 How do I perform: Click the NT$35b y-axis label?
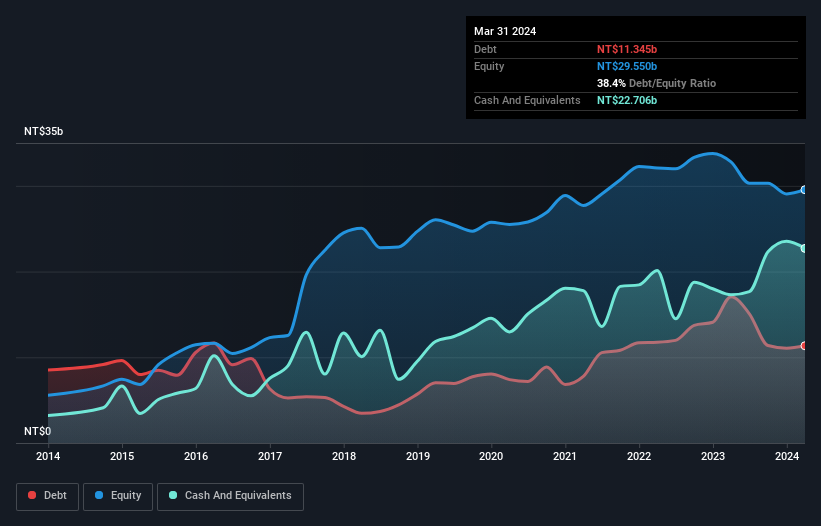point(43,131)
